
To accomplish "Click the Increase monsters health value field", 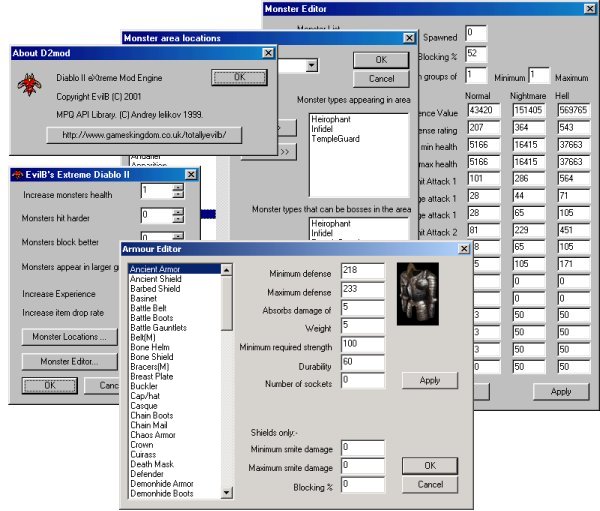I will (x=157, y=191).
